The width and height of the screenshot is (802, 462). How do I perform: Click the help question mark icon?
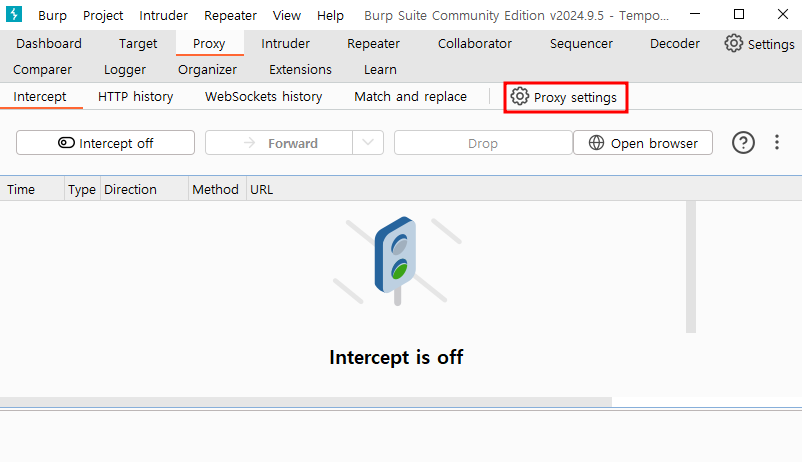point(743,143)
